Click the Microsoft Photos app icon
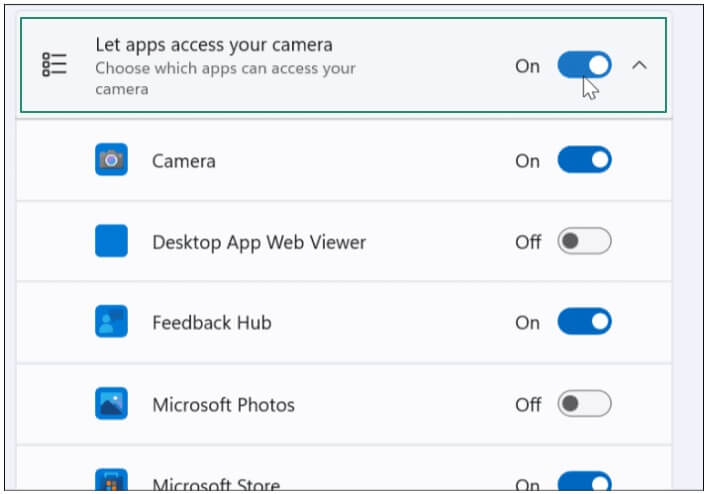Image resolution: width=709 pixels, height=494 pixels. click(111, 403)
